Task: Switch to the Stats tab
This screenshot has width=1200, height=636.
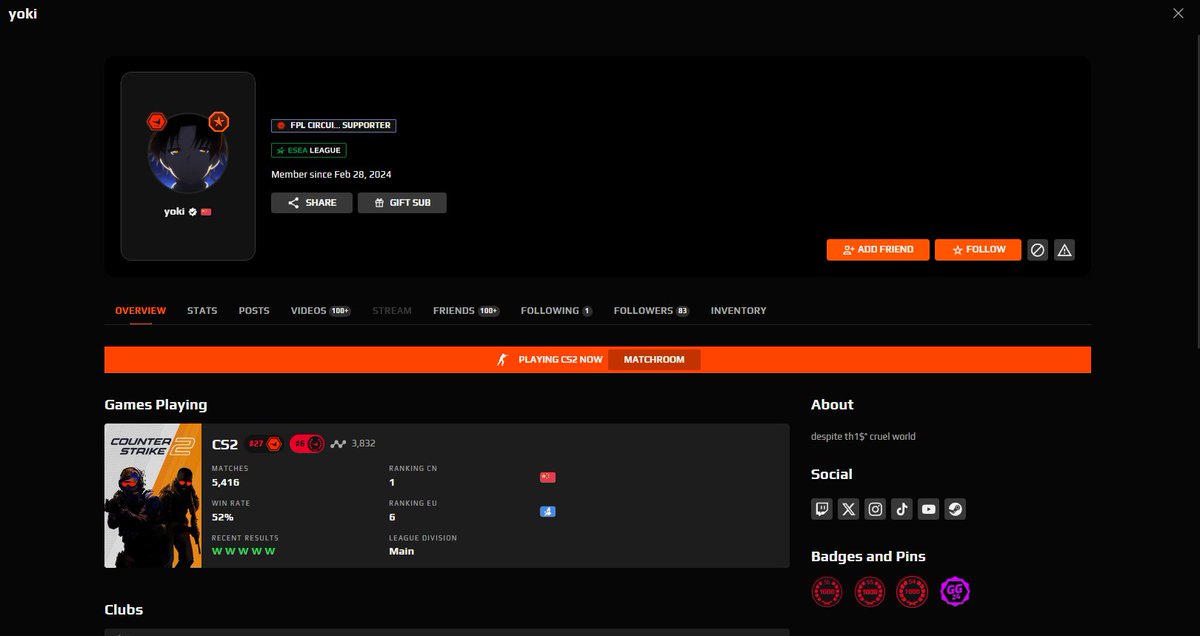Action: click(202, 311)
